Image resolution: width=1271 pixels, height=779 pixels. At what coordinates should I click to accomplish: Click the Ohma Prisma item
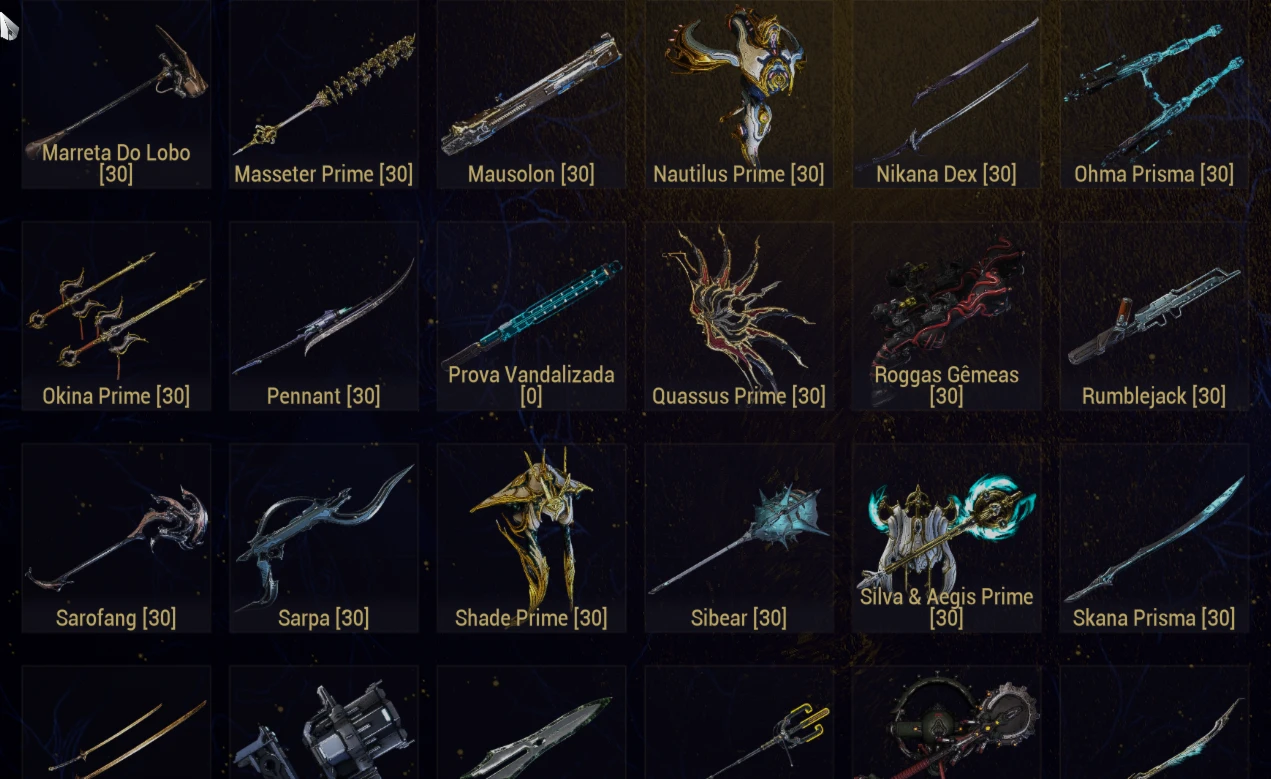(x=1154, y=94)
